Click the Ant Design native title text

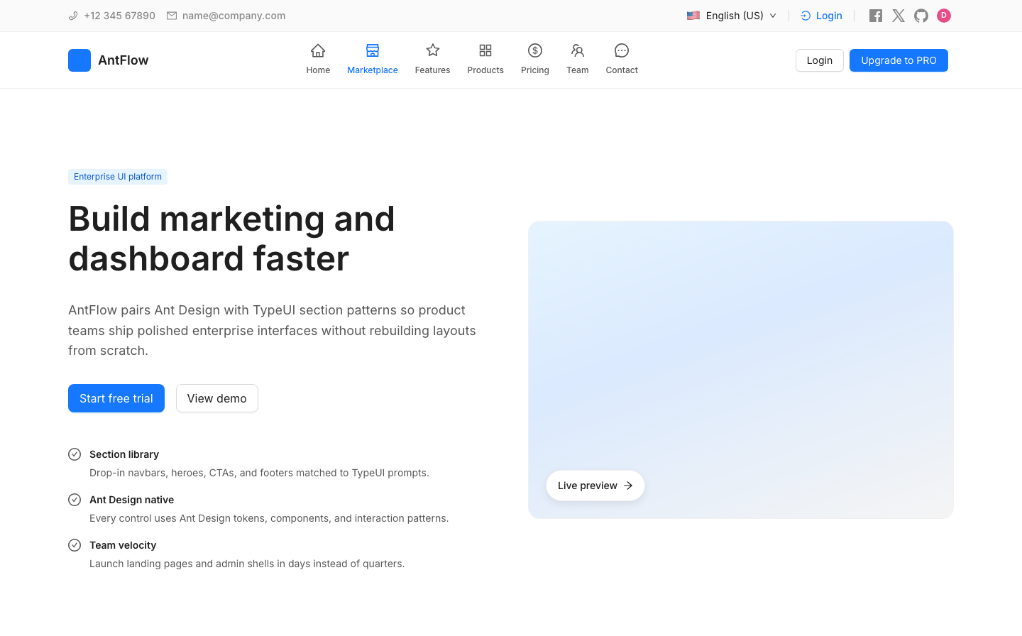point(132,500)
